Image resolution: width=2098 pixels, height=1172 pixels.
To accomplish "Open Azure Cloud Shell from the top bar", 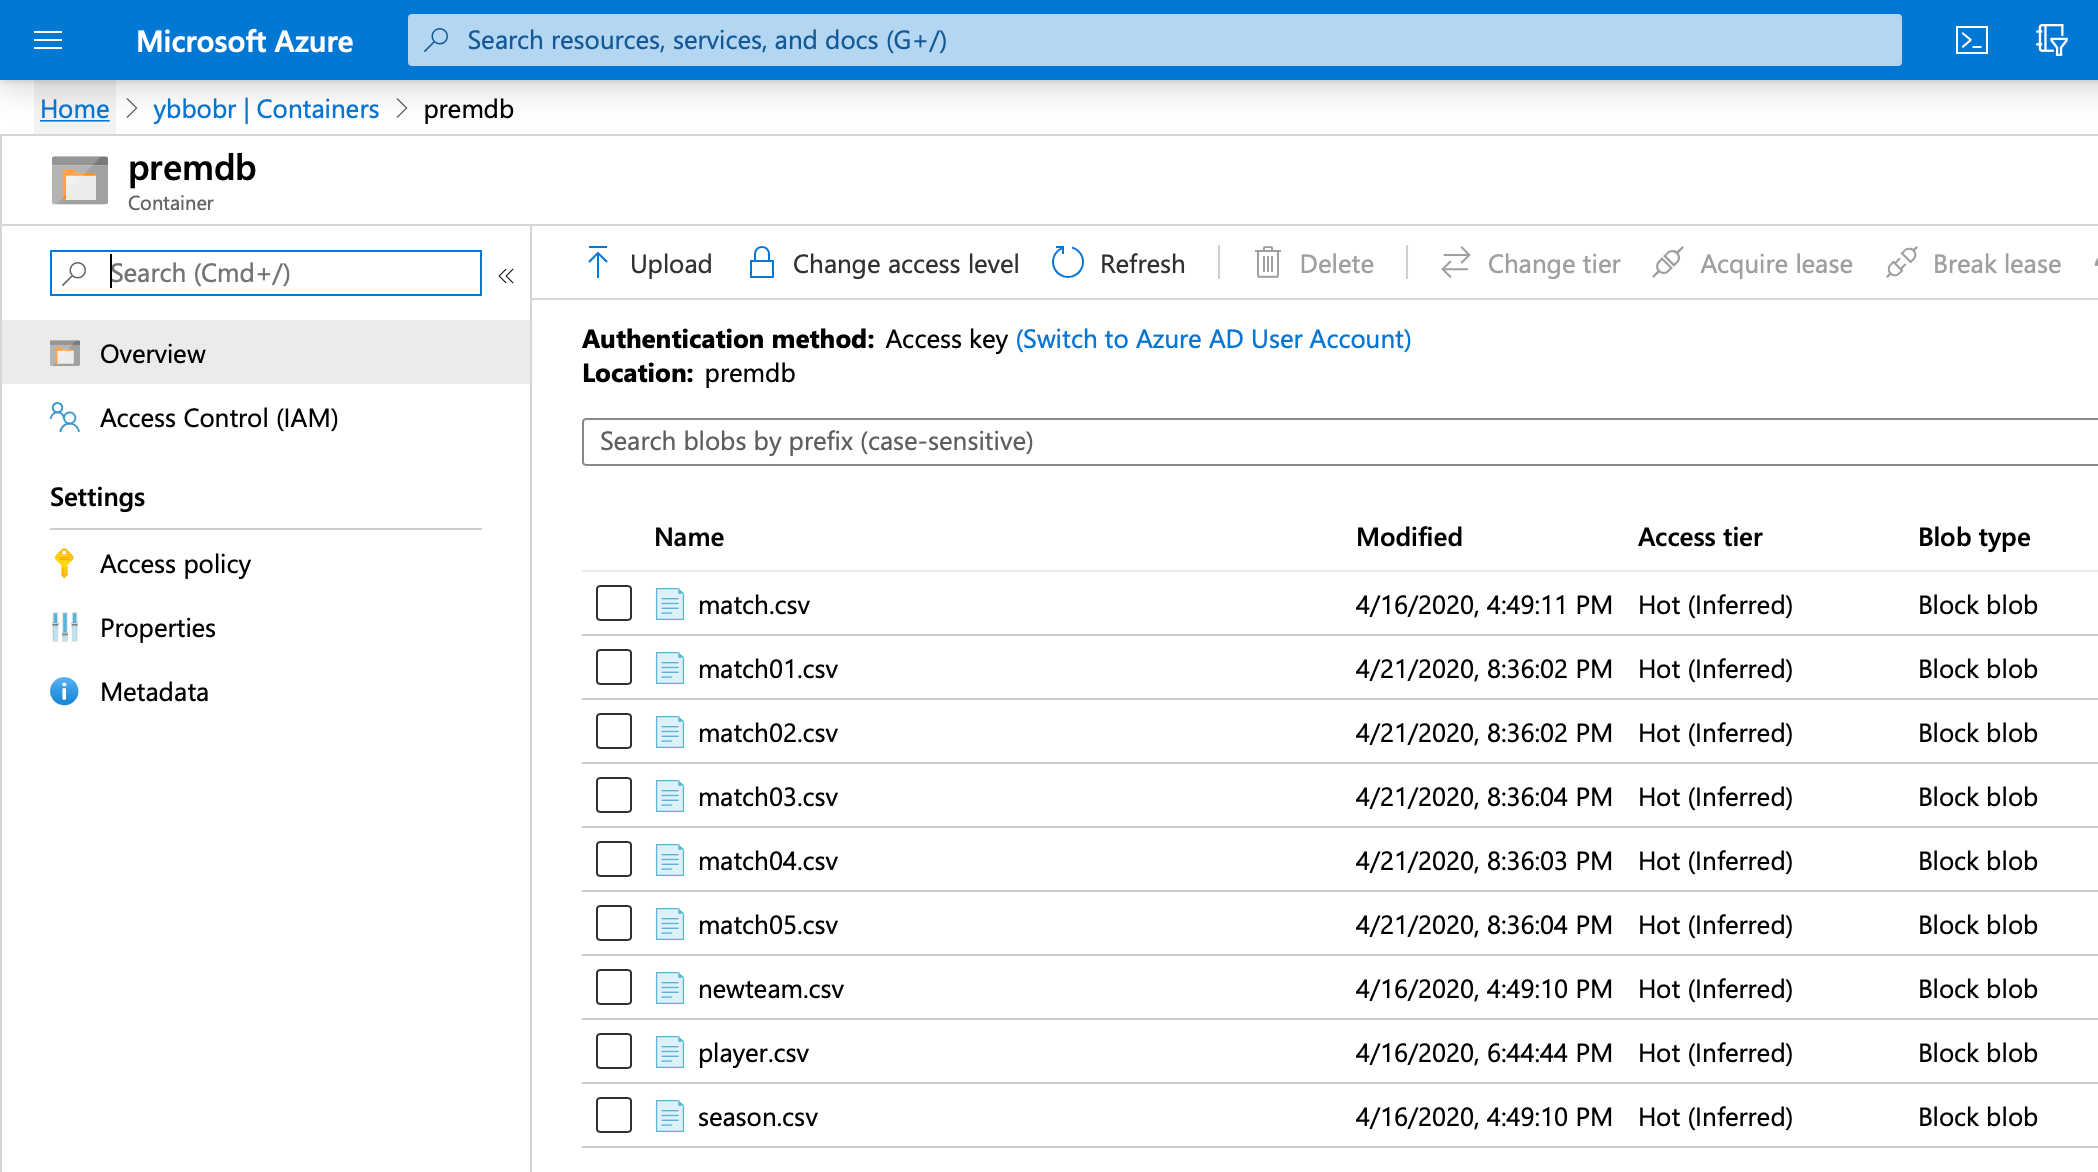I will [1971, 40].
